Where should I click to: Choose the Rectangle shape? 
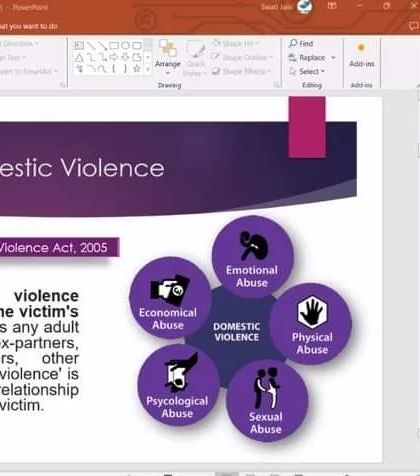[114, 45]
